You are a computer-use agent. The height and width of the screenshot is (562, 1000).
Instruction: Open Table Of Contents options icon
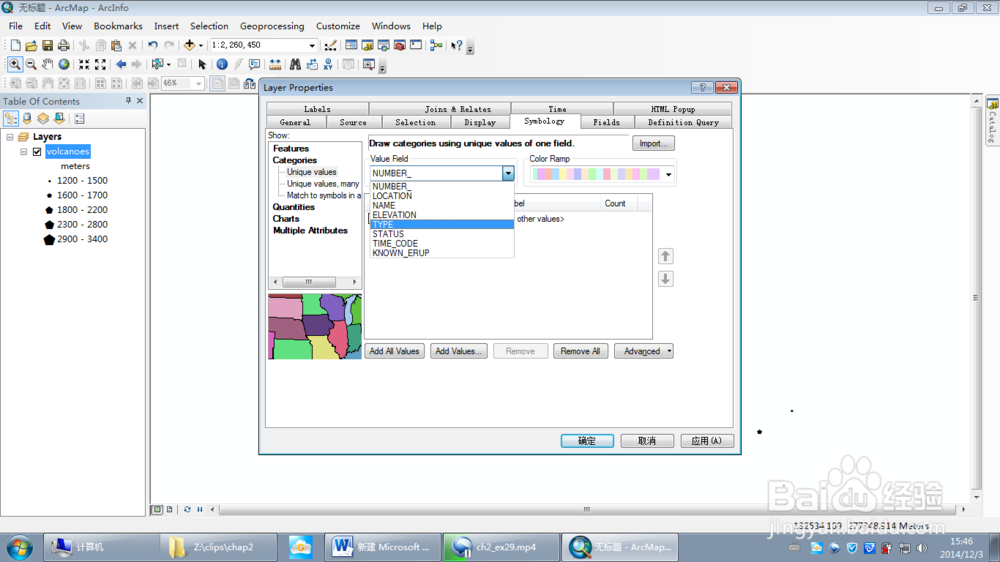(79, 119)
